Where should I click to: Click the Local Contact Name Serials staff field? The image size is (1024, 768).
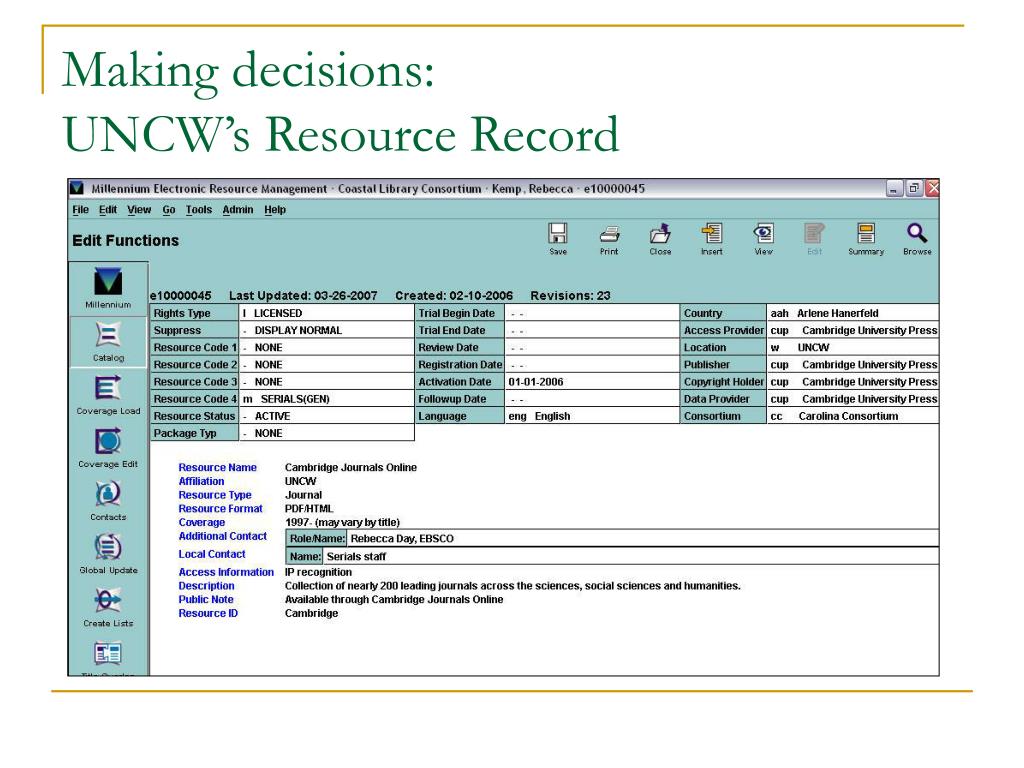click(x=631, y=556)
